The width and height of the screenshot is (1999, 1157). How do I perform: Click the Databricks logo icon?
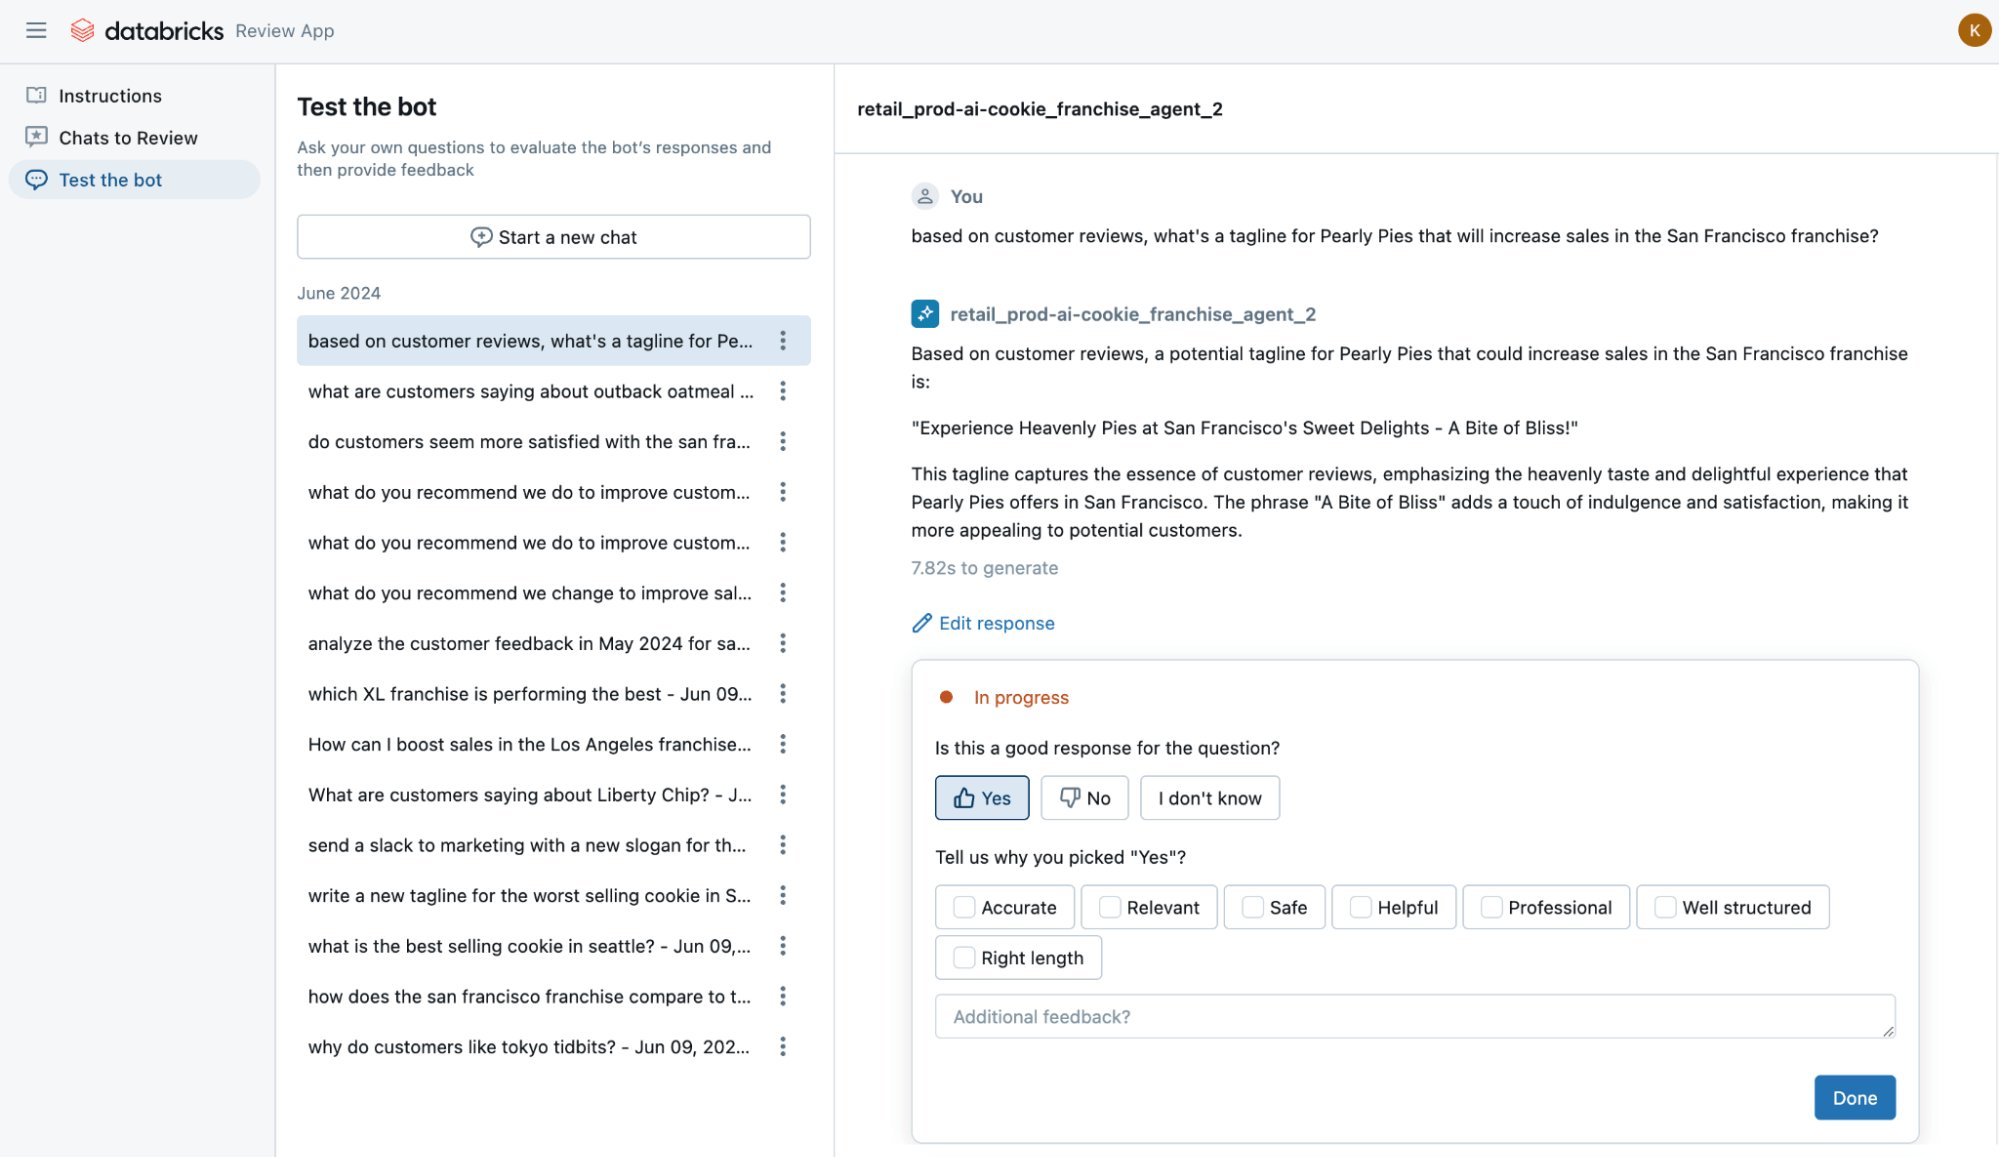(82, 30)
